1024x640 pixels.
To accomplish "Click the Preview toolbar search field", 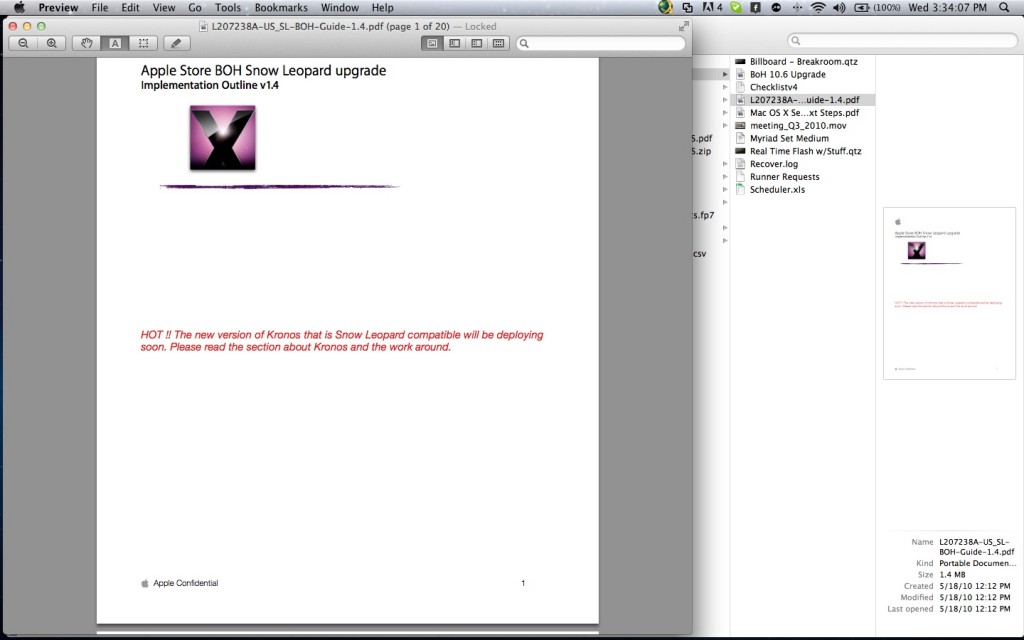I will tap(602, 43).
